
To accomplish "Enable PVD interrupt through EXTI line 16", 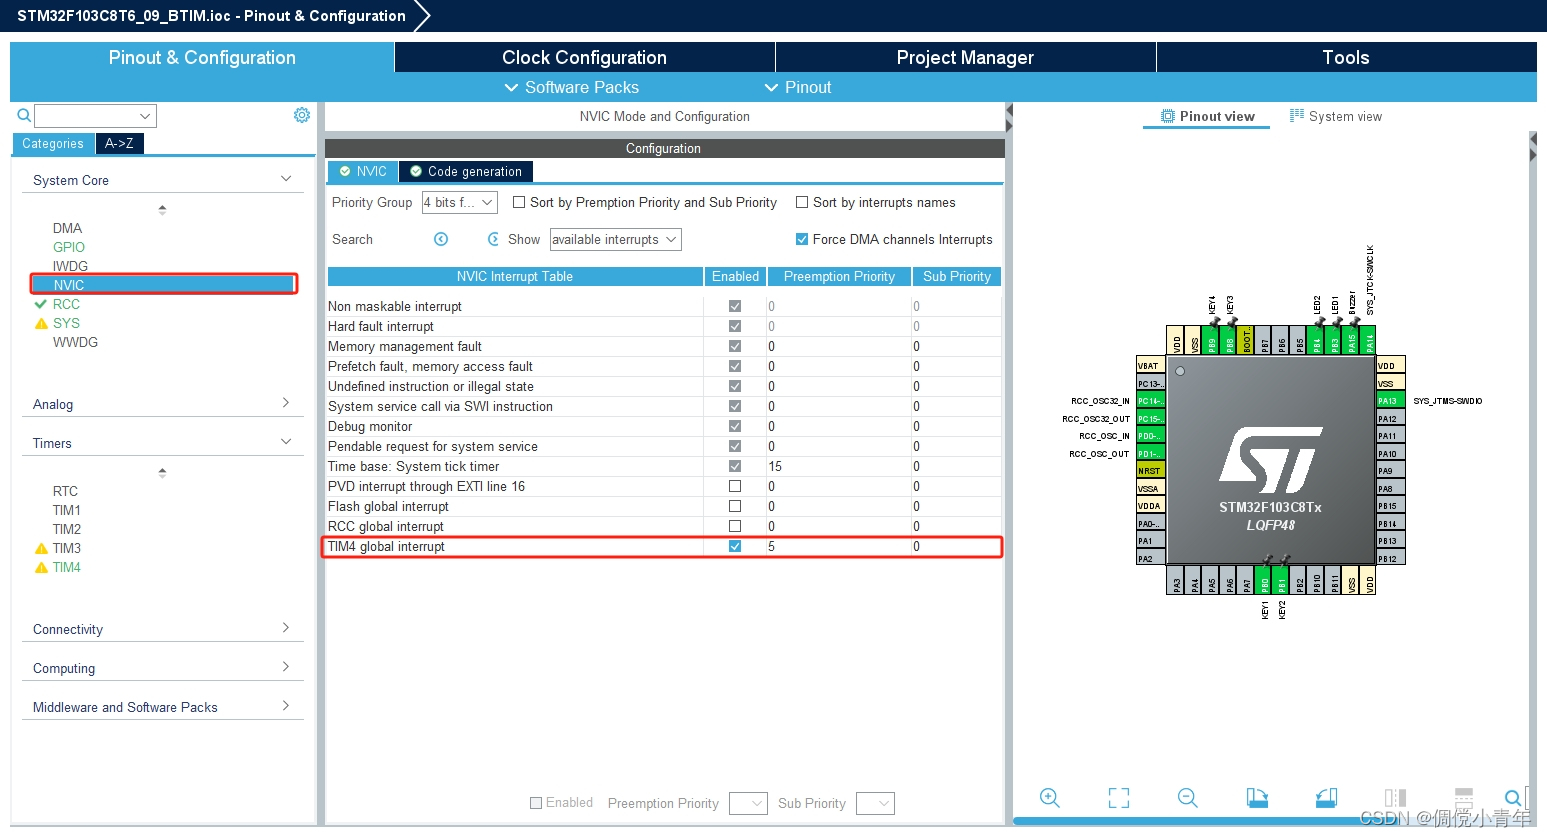I will click(x=735, y=486).
